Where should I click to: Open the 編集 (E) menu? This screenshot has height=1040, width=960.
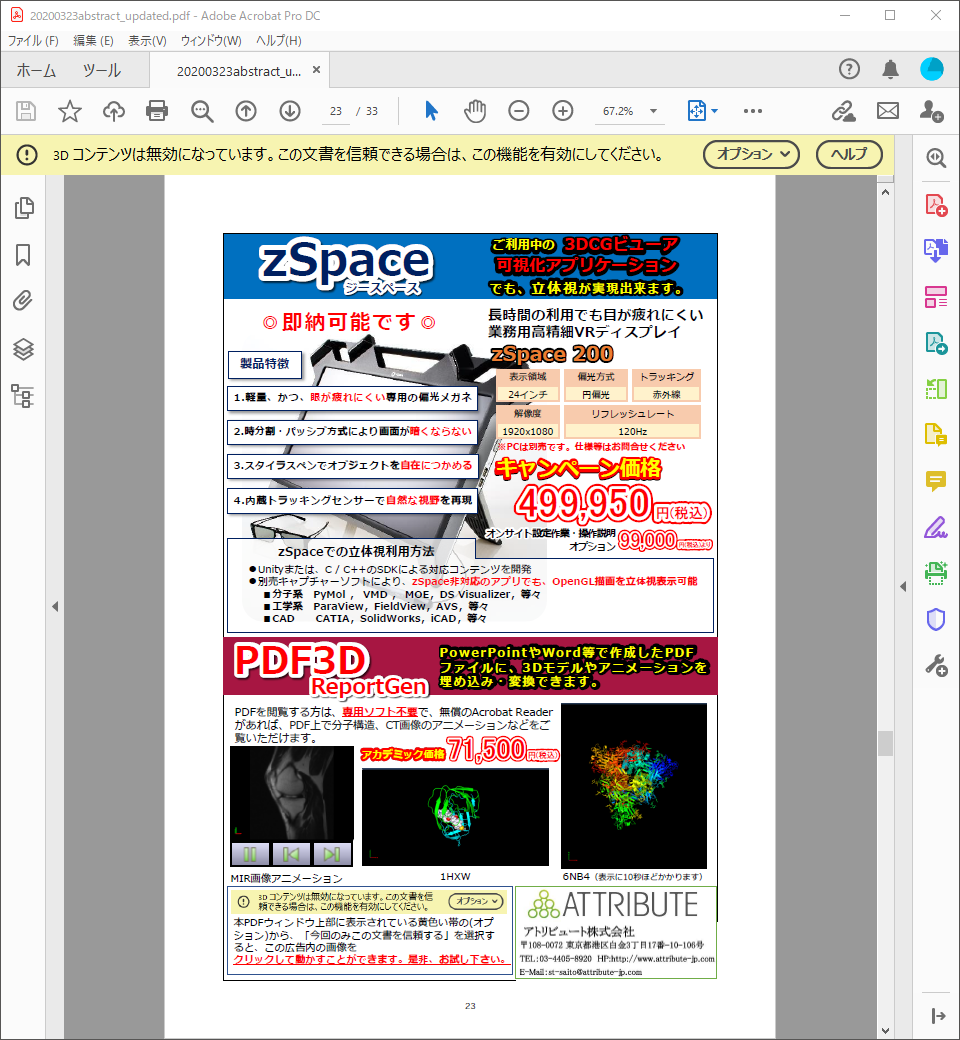93,40
